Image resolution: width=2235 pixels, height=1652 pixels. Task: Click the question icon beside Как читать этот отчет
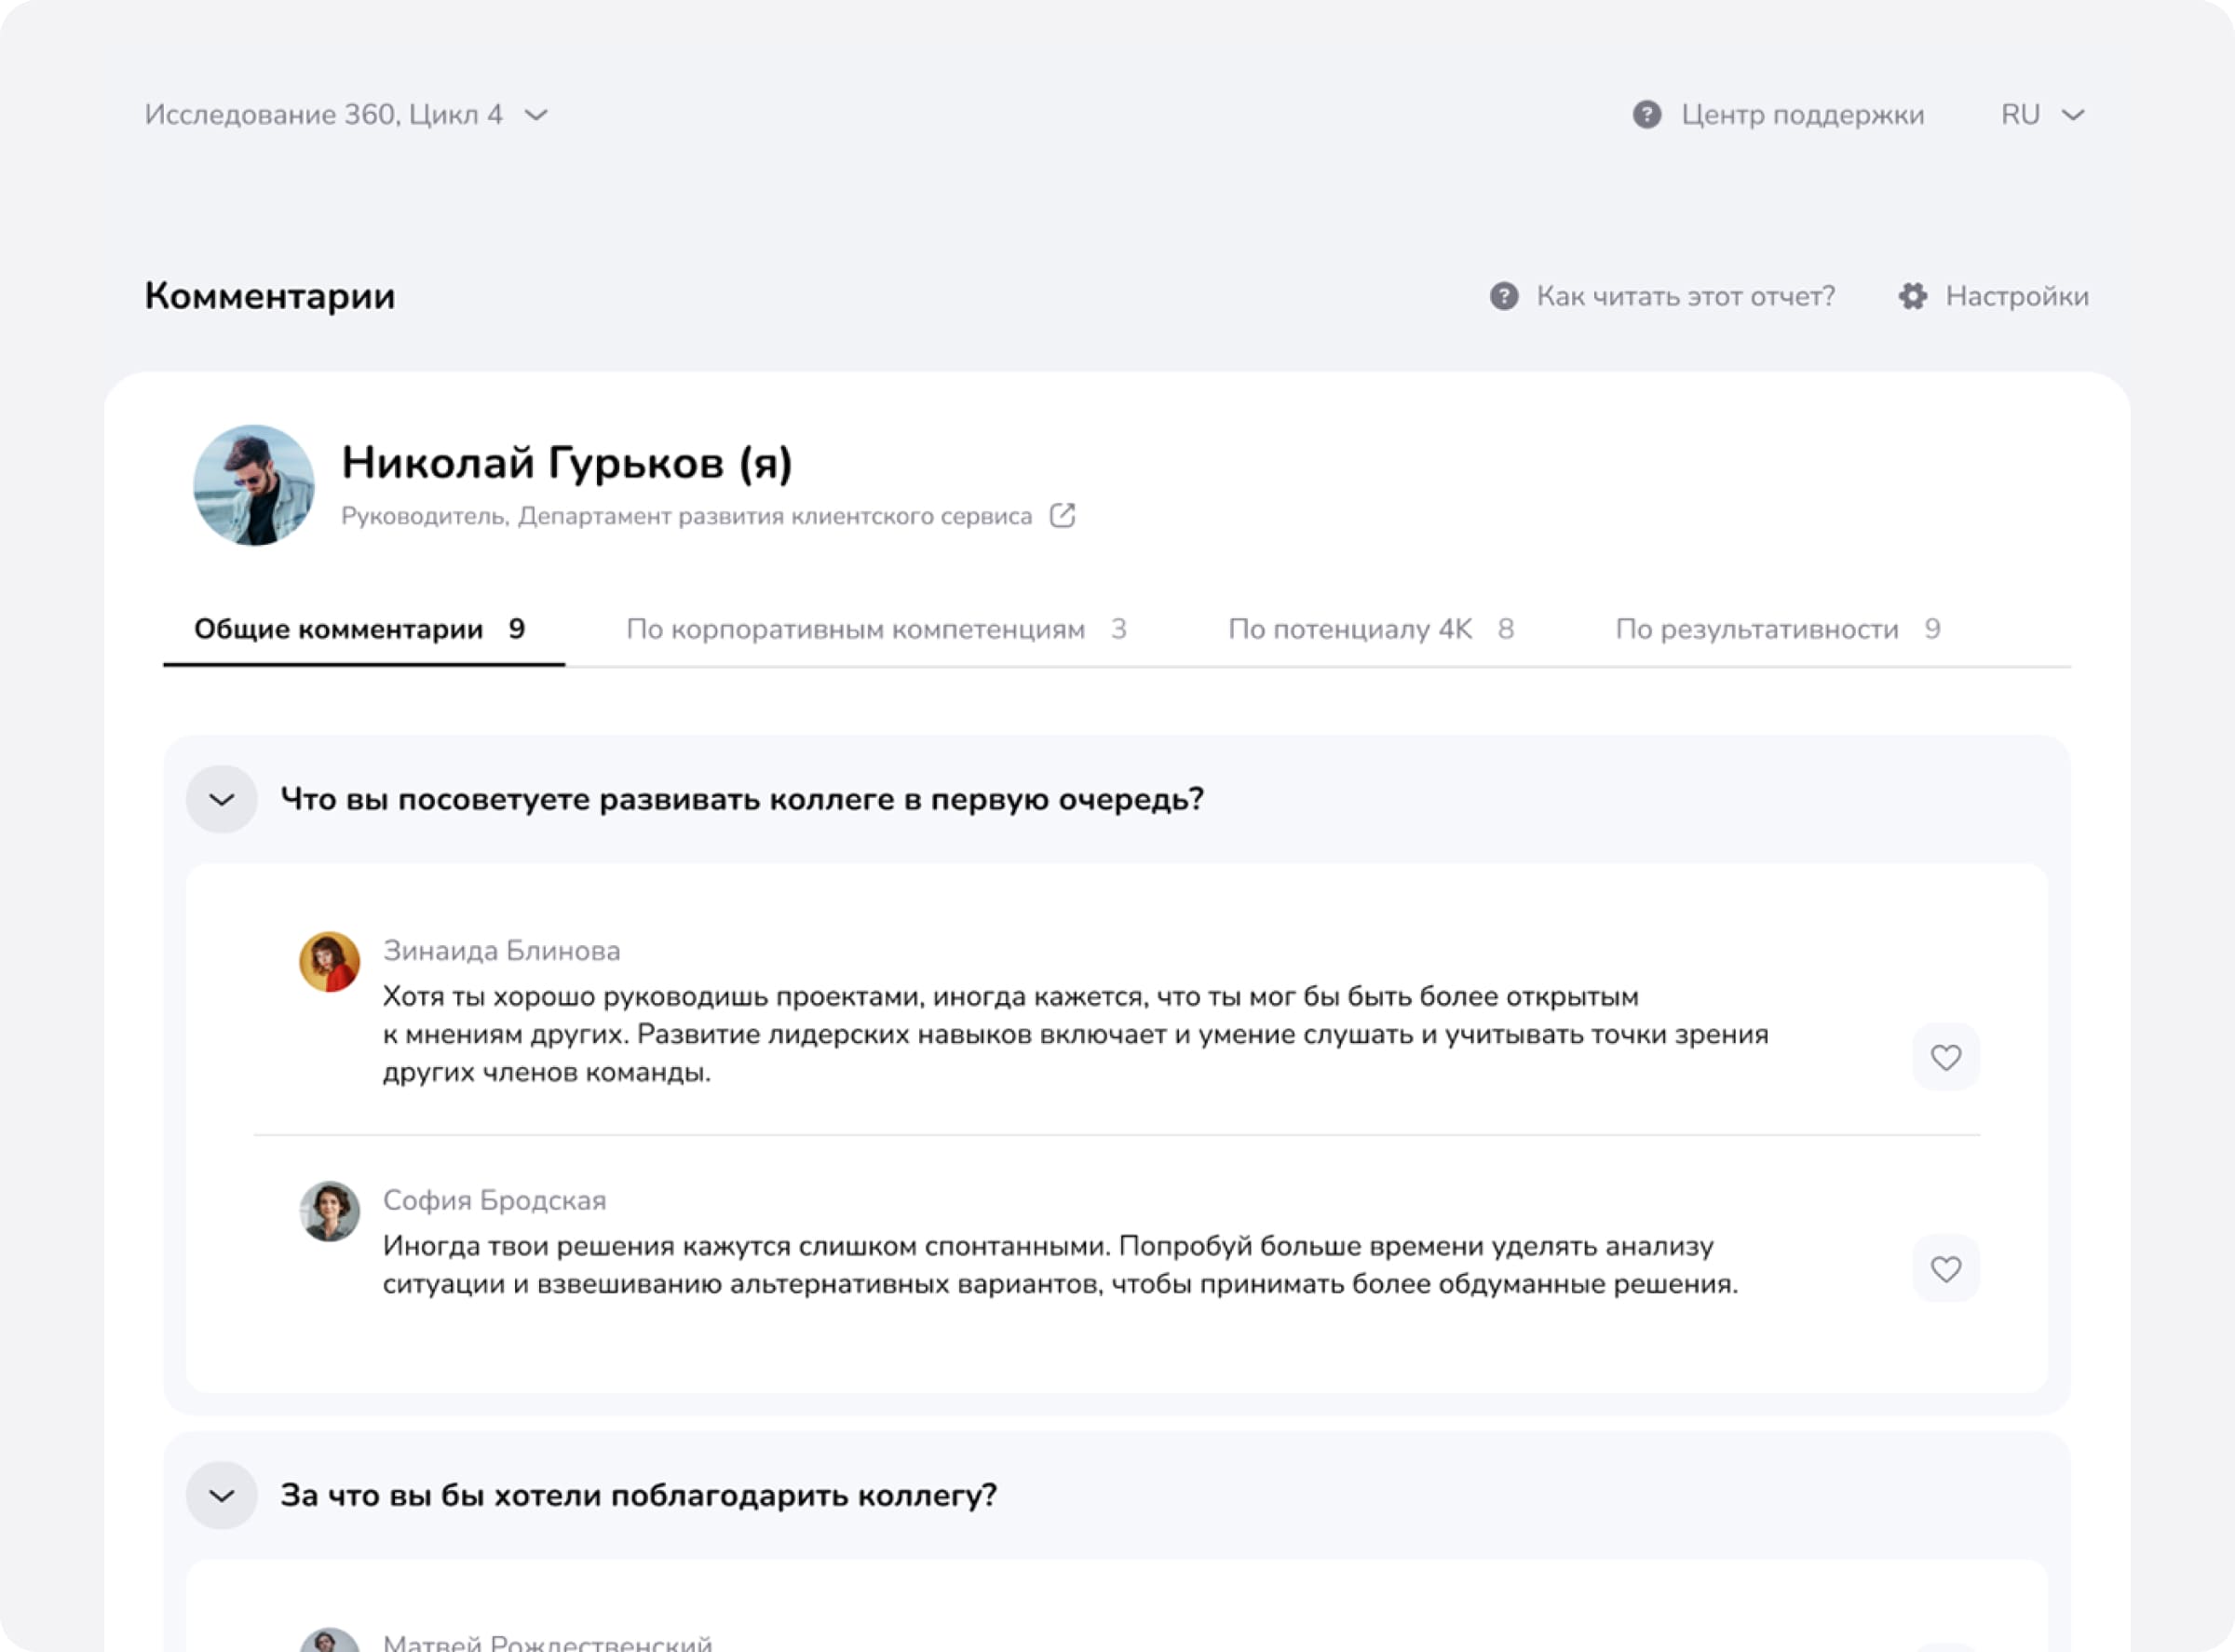pos(1504,296)
